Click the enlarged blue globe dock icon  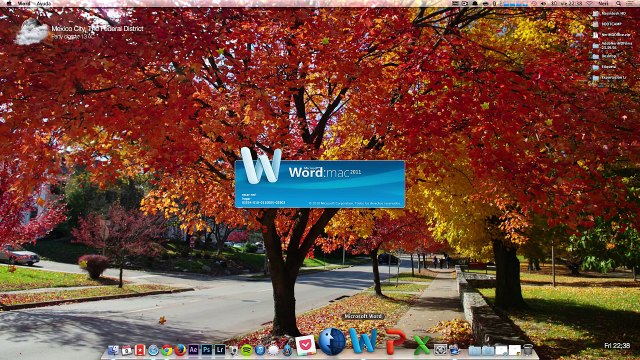(331, 341)
